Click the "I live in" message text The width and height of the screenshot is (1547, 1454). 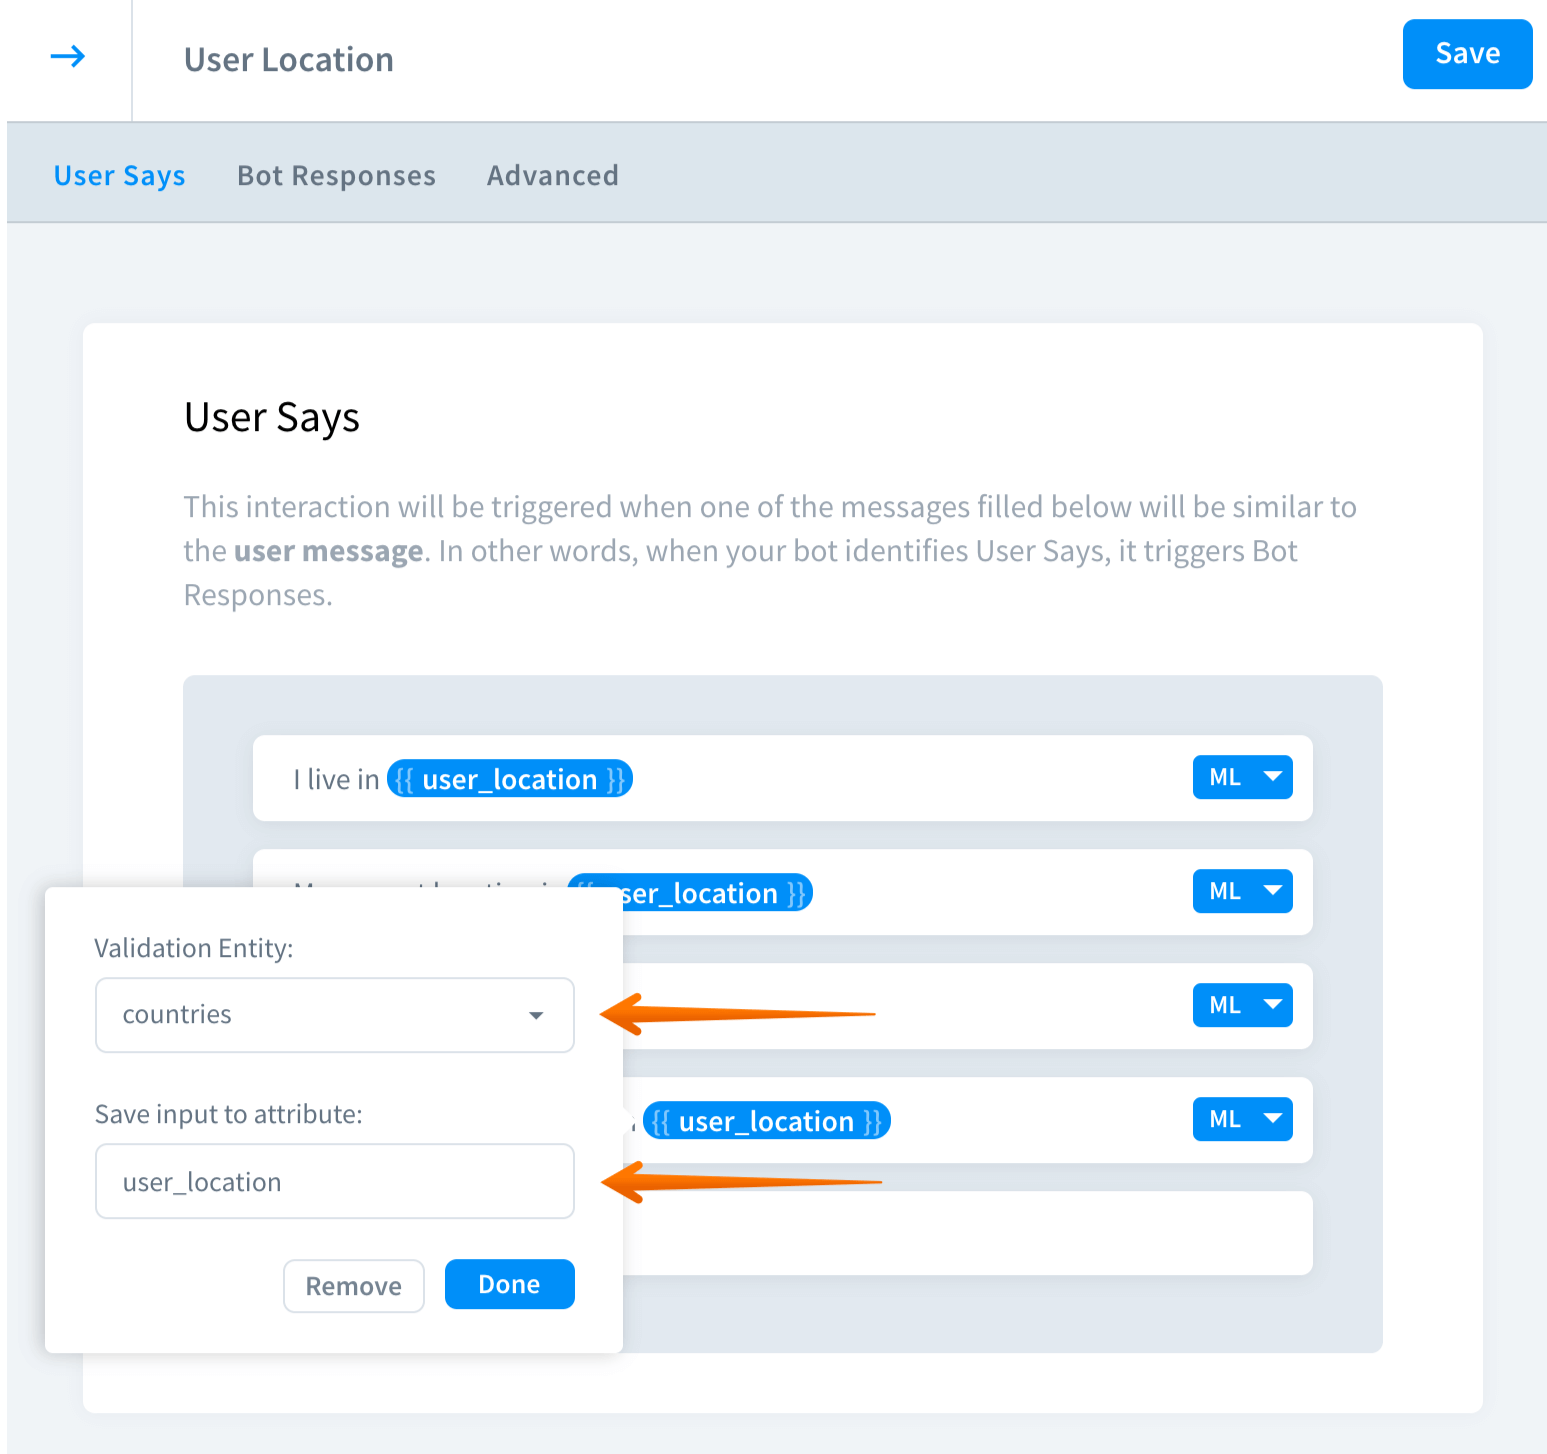coord(336,780)
